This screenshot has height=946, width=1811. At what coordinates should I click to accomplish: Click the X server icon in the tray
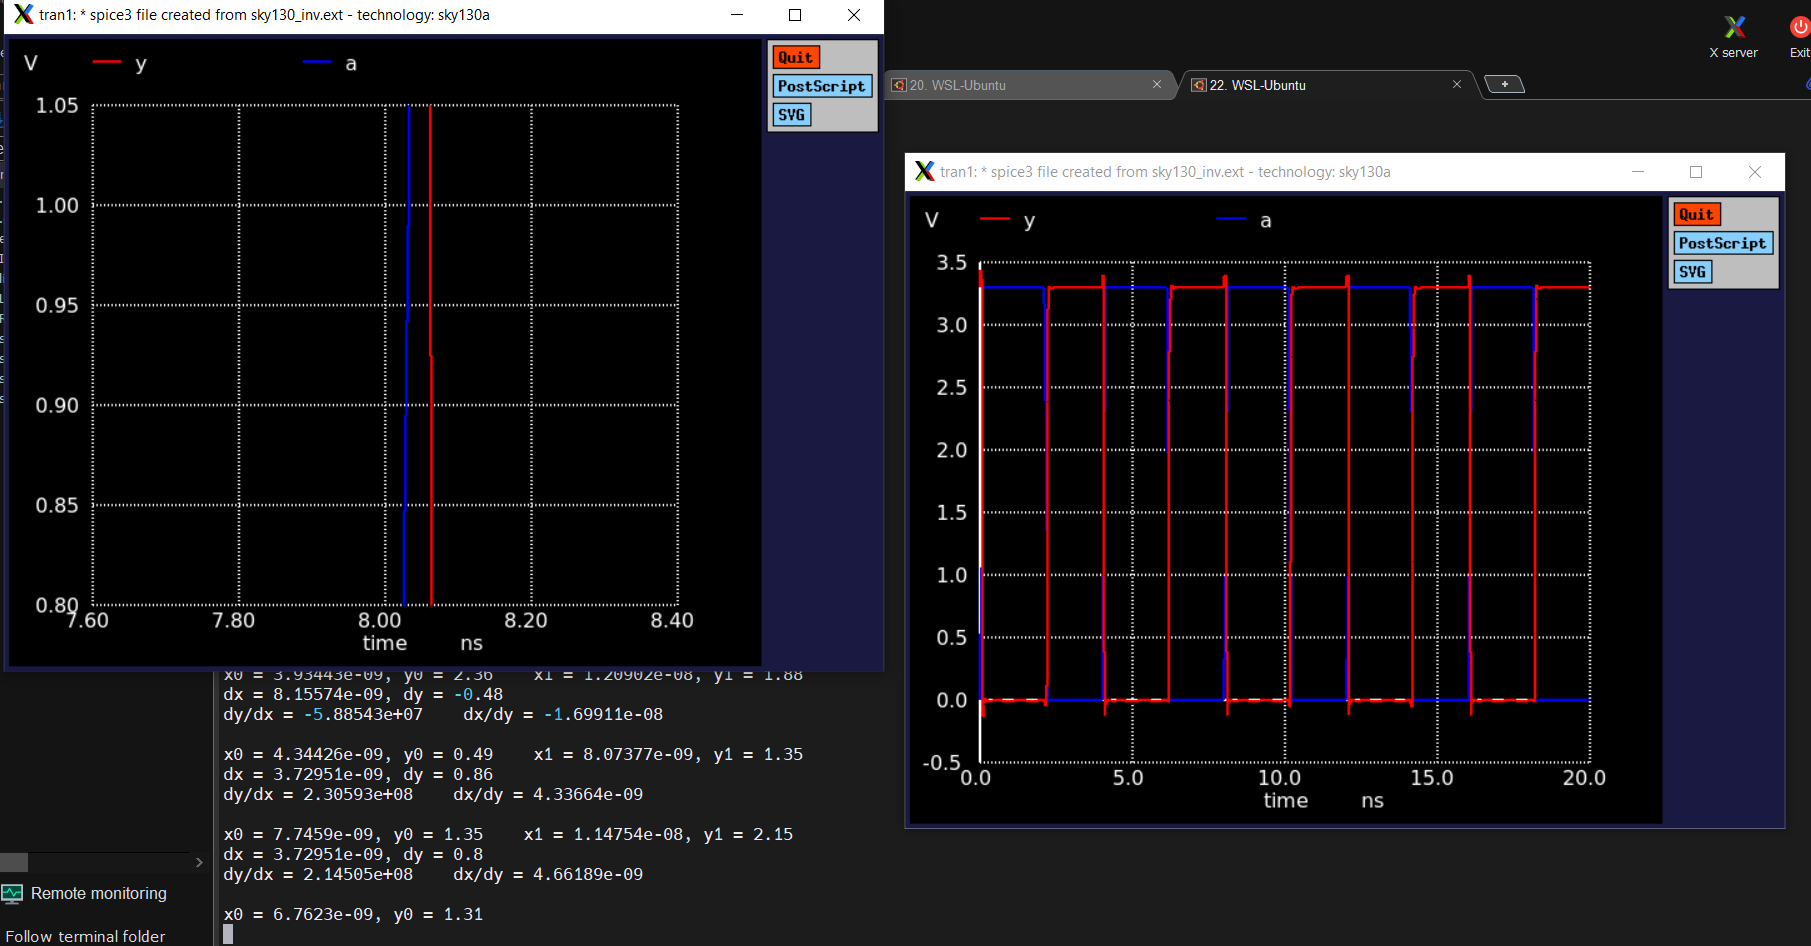coord(1733,27)
